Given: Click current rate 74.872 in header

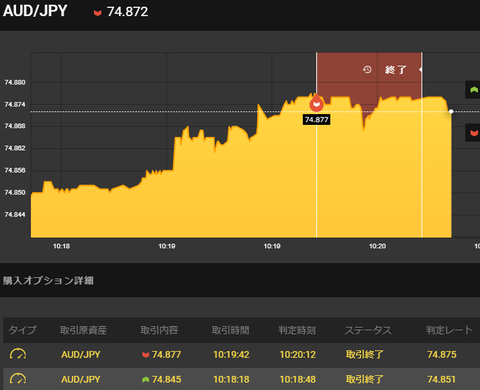Looking at the screenshot, I should [x=127, y=12].
